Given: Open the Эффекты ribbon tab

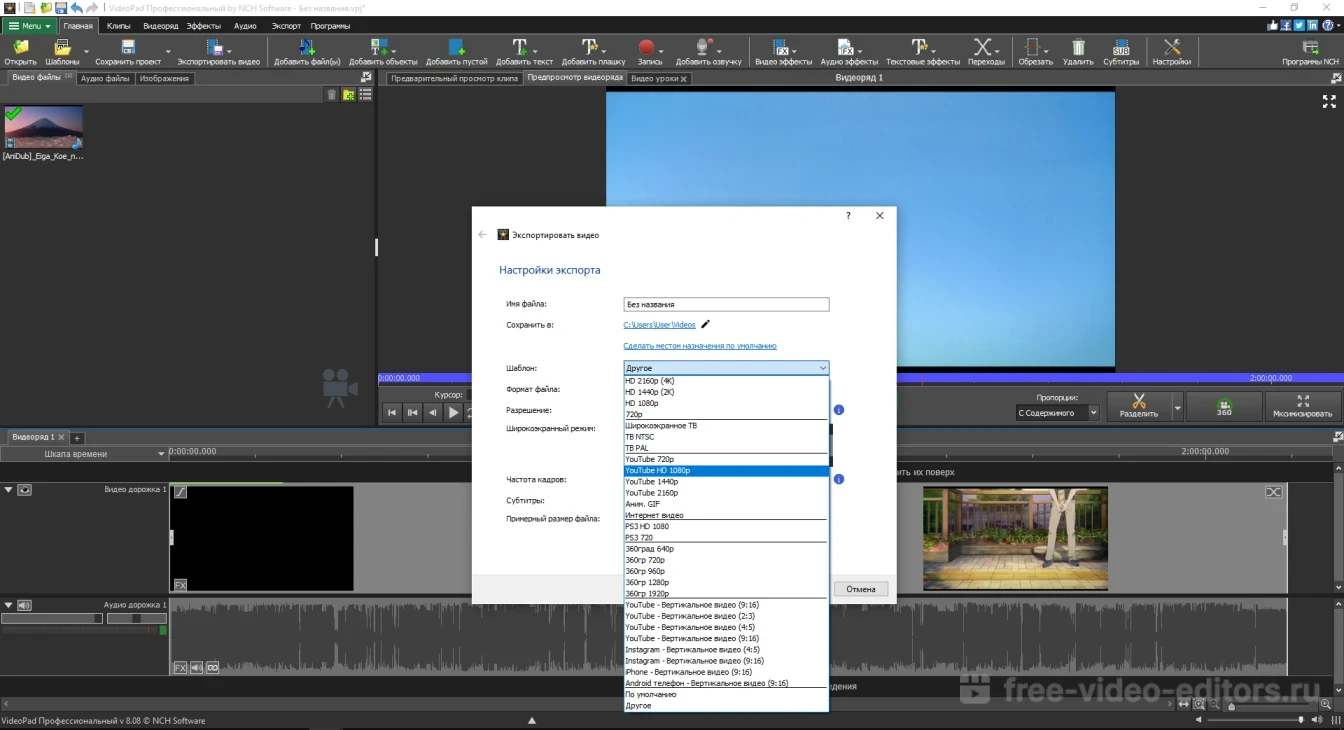Looking at the screenshot, I should pos(204,26).
